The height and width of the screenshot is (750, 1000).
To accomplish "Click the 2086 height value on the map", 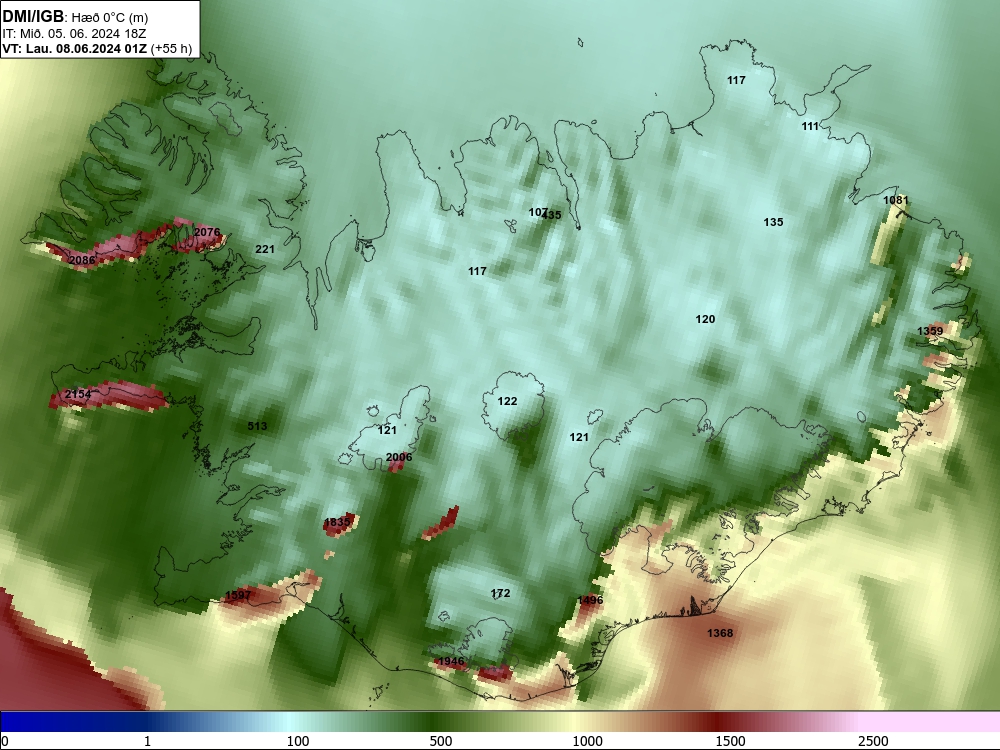I will point(82,260).
